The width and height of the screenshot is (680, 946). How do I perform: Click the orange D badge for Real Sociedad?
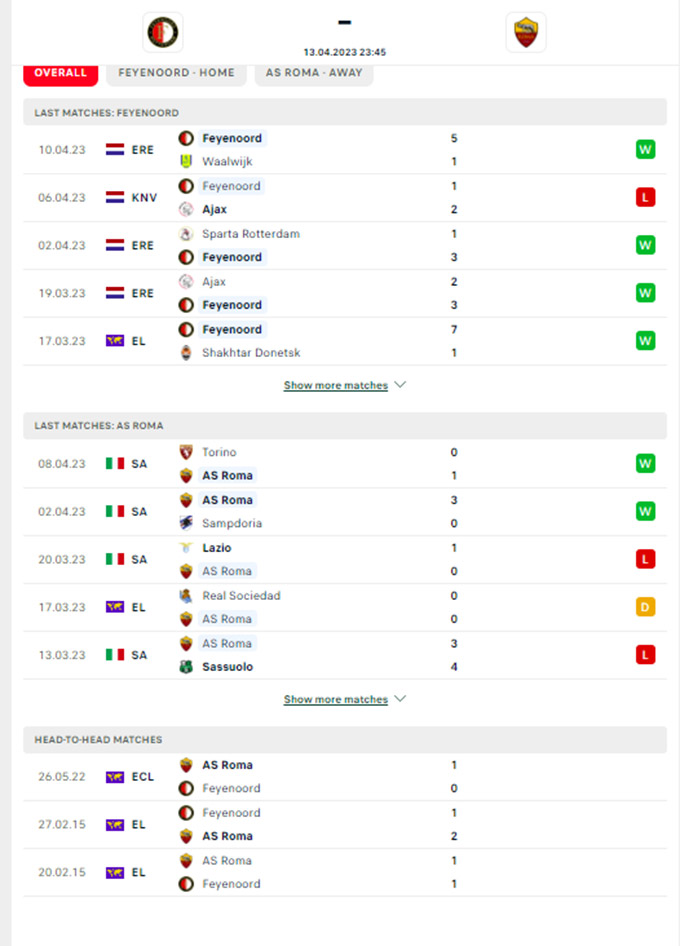tap(645, 607)
